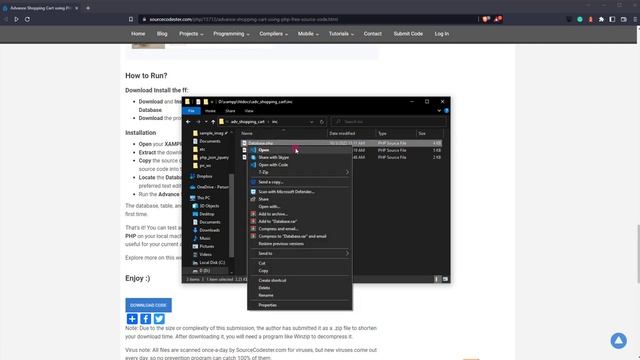Switch to Explorer Home ribbon tab
640x360 pixels.
tap(211, 111)
